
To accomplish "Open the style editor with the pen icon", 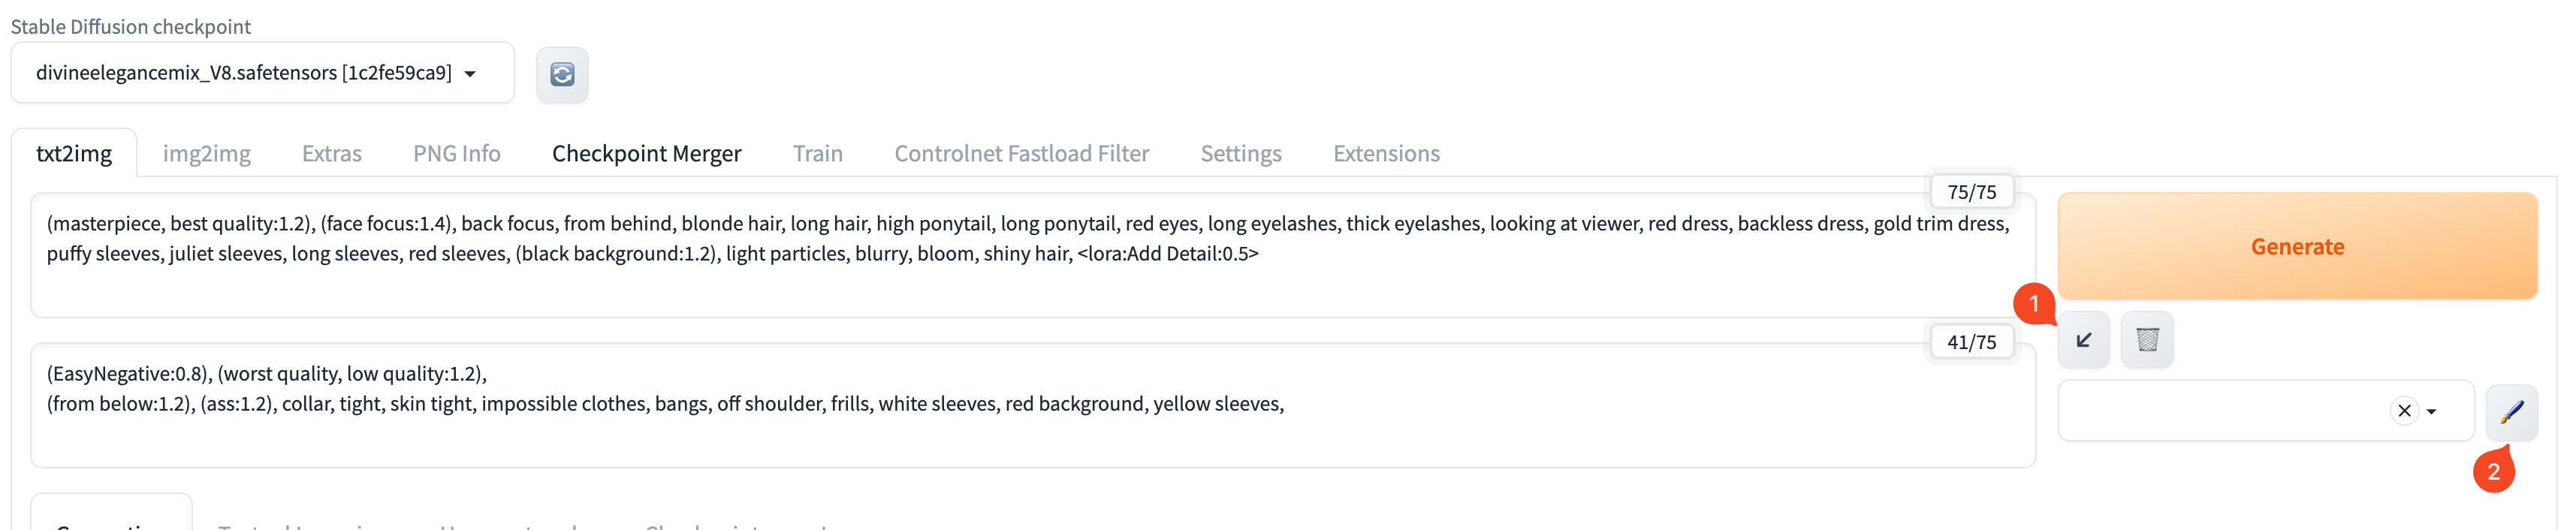I will click(x=2511, y=411).
